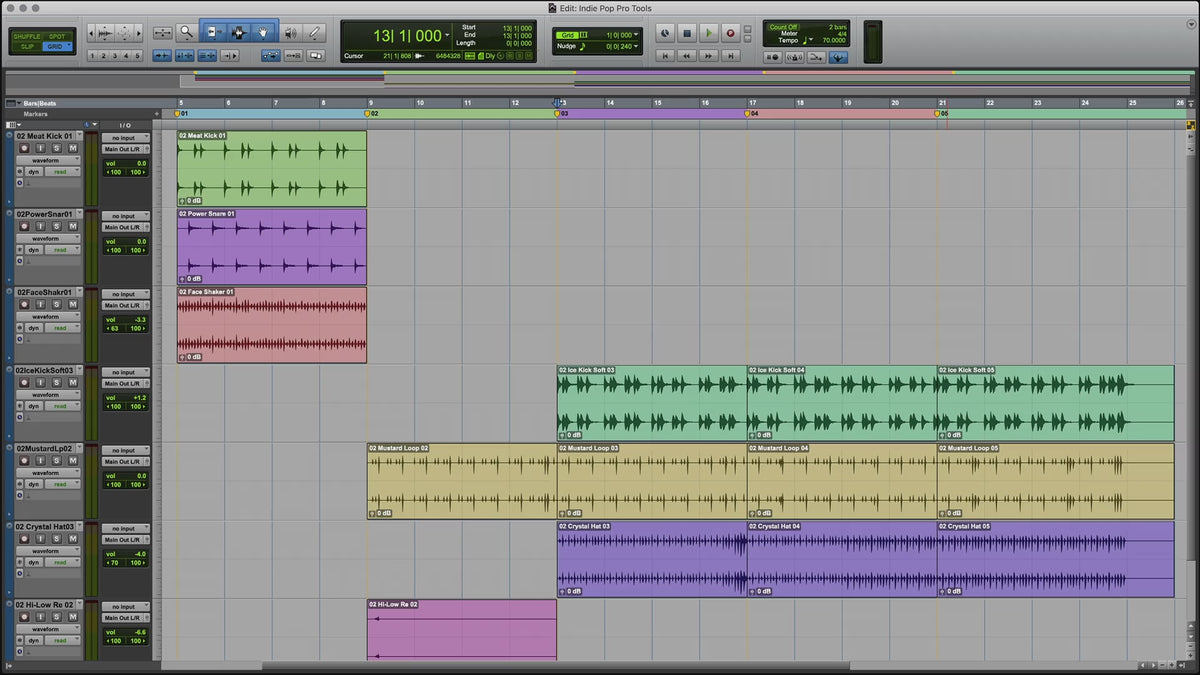Select the Zoomer magnifying glass tool
Image resolution: width=1200 pixels, height=675 pixels.
(186, 32)
